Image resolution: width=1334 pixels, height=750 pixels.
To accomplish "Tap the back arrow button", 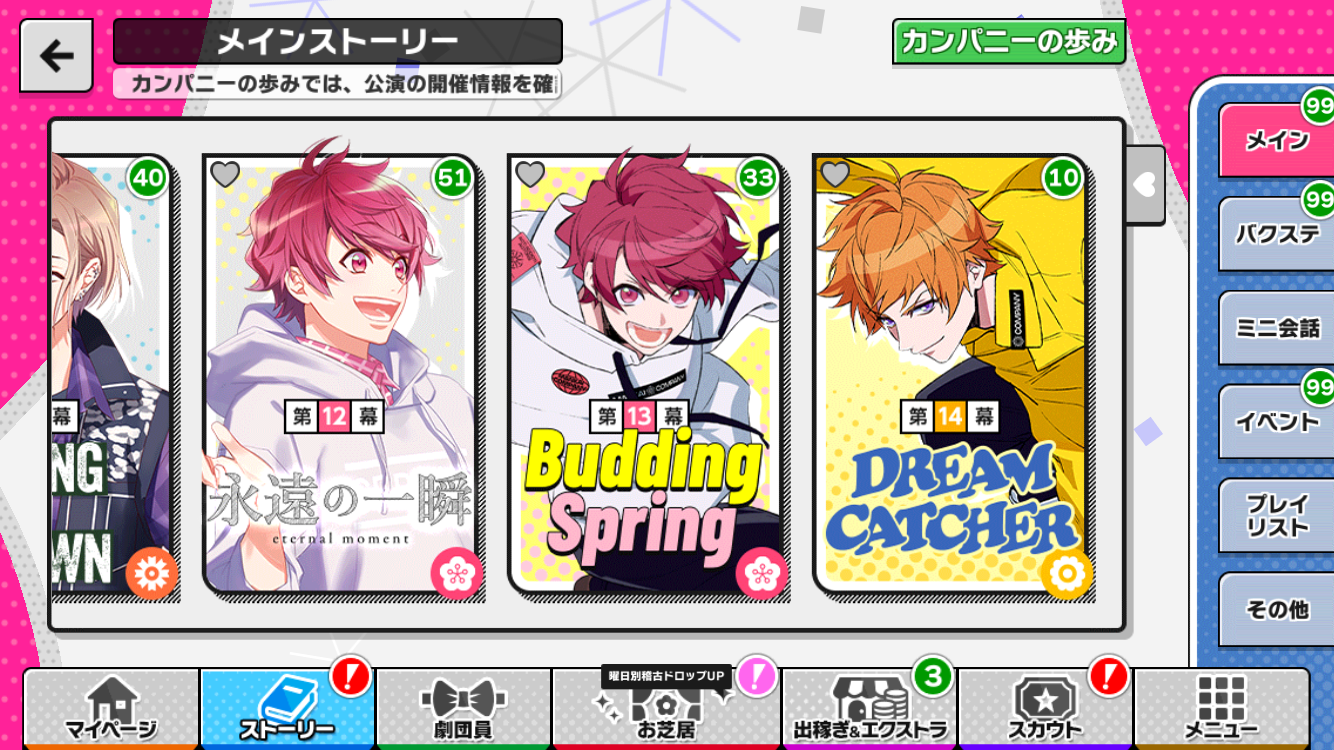I will [x=56, y=56].
